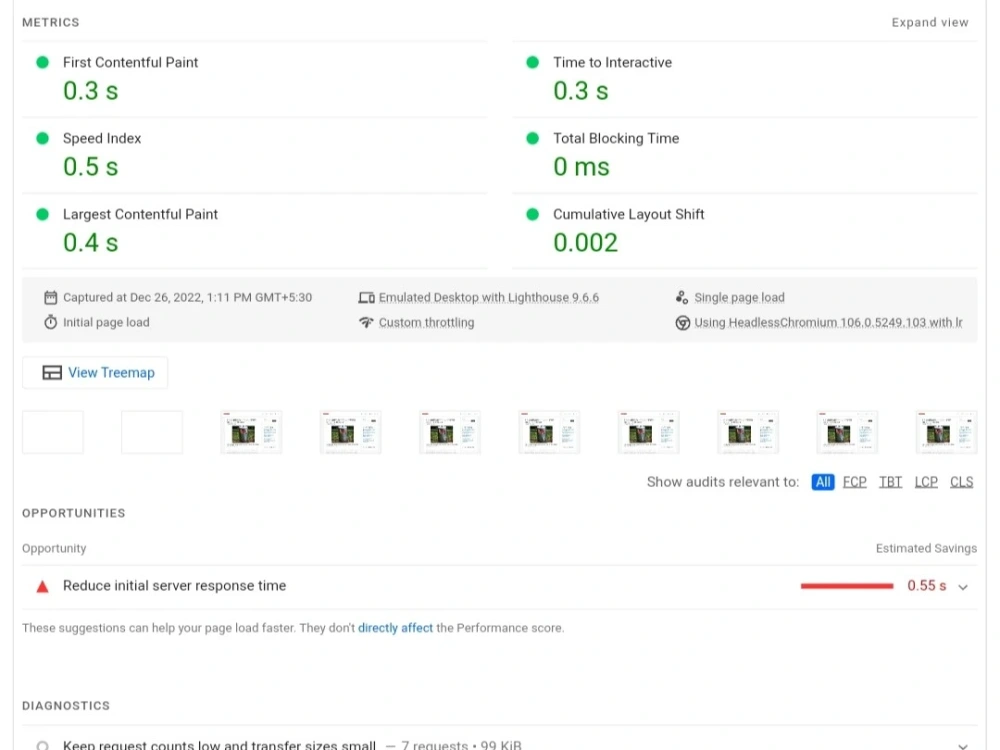Click green dot beside Largest Contentful Paint
Screen dimensions: 1000x750
(x=43, y=214)
